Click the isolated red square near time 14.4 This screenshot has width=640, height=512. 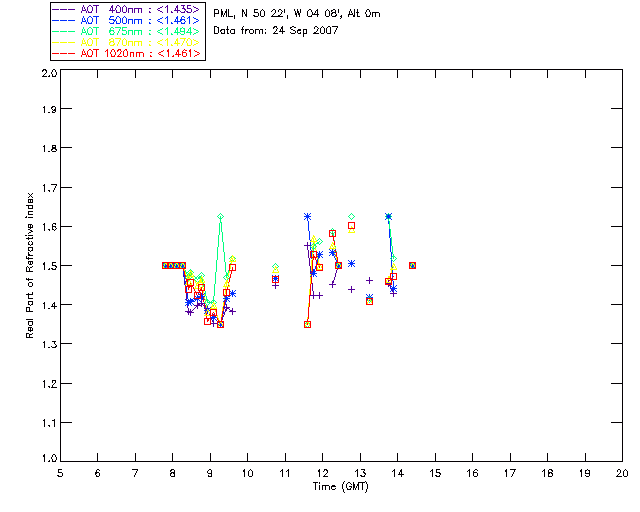[x=412, y=265]
